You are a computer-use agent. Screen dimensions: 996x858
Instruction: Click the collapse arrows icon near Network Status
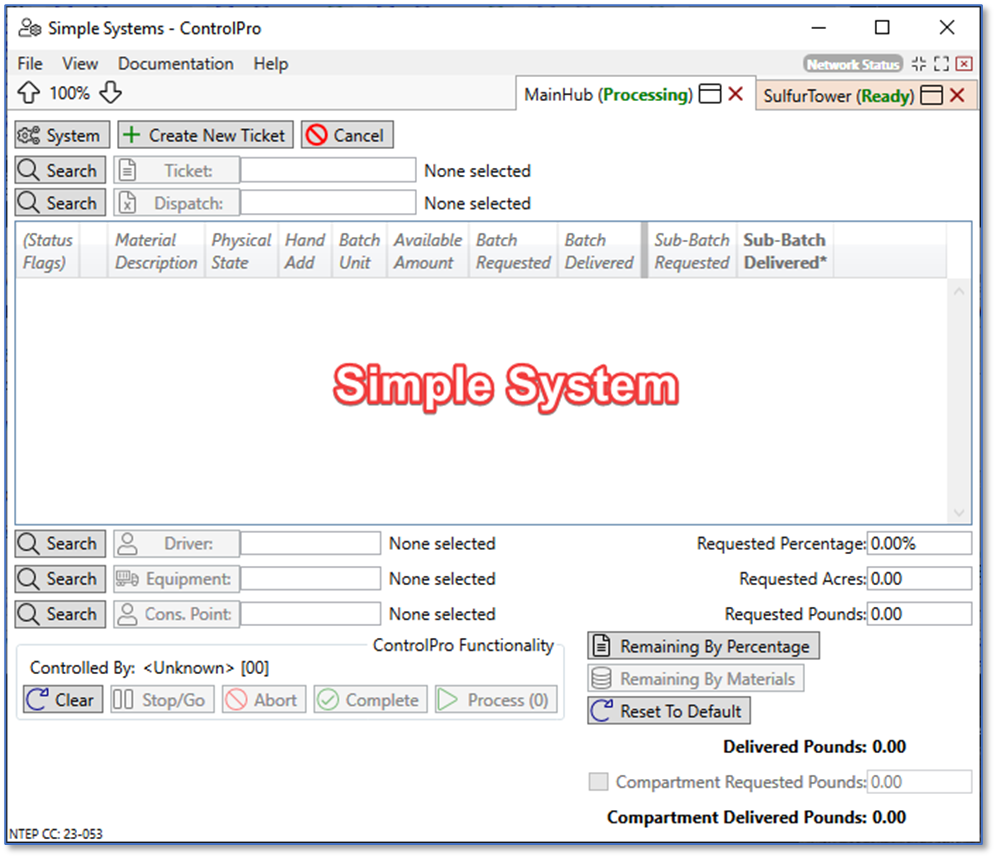coord(918,64)
